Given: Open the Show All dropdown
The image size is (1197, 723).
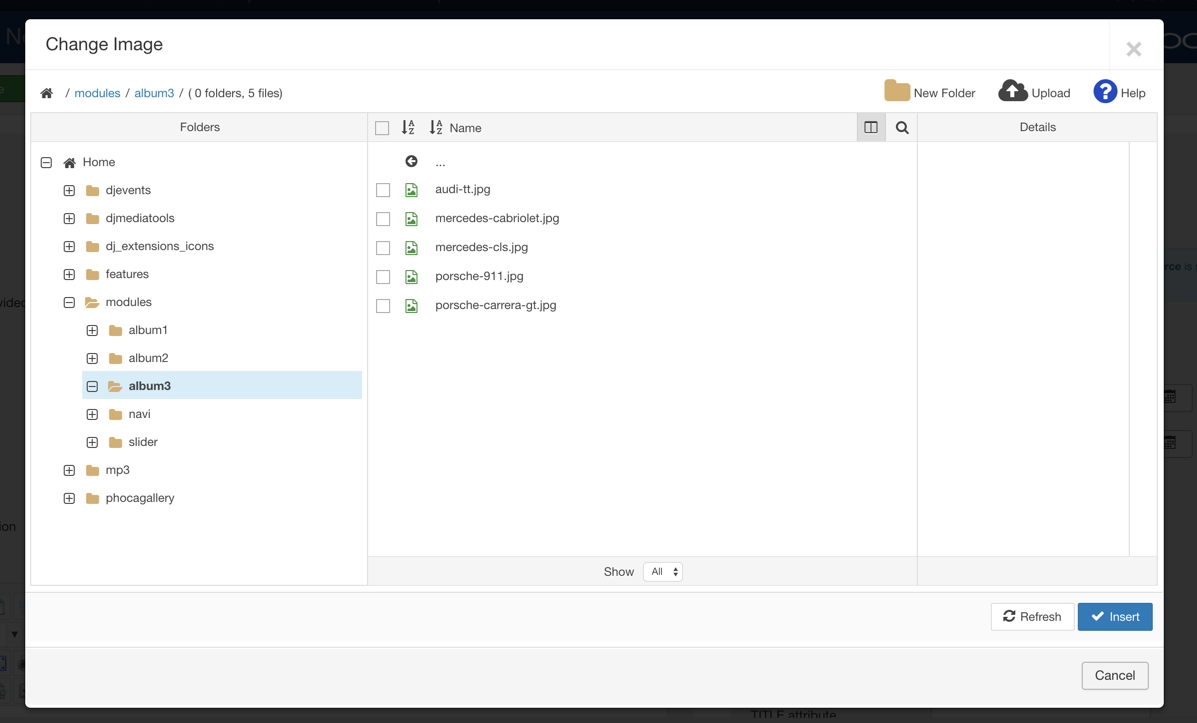Looking at the screenshot, I should click(663, 572).
